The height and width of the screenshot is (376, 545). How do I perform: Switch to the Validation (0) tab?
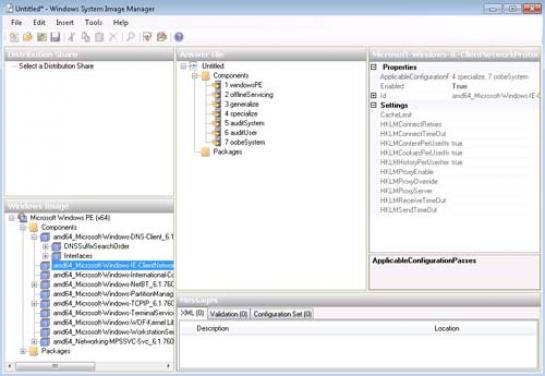[228, 314]
